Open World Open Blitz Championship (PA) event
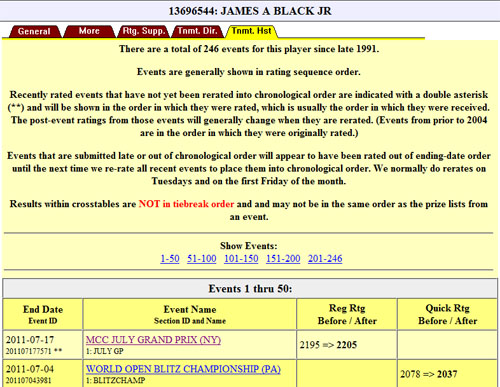The image size is (500, 387). (183, 369)
